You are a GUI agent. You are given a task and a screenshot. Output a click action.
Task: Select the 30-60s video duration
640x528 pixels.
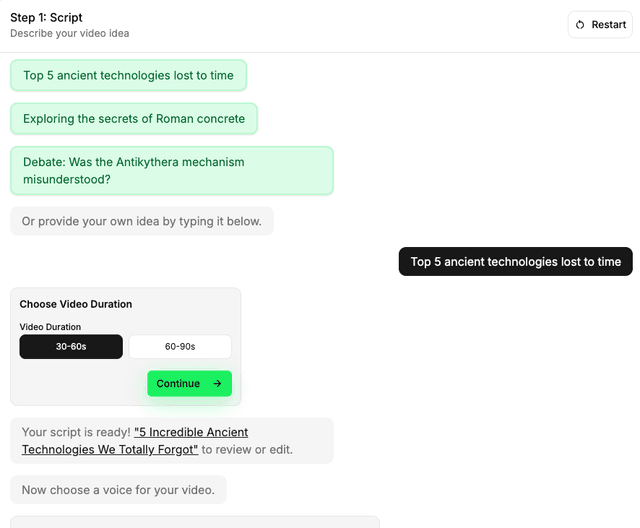(71, 347)
